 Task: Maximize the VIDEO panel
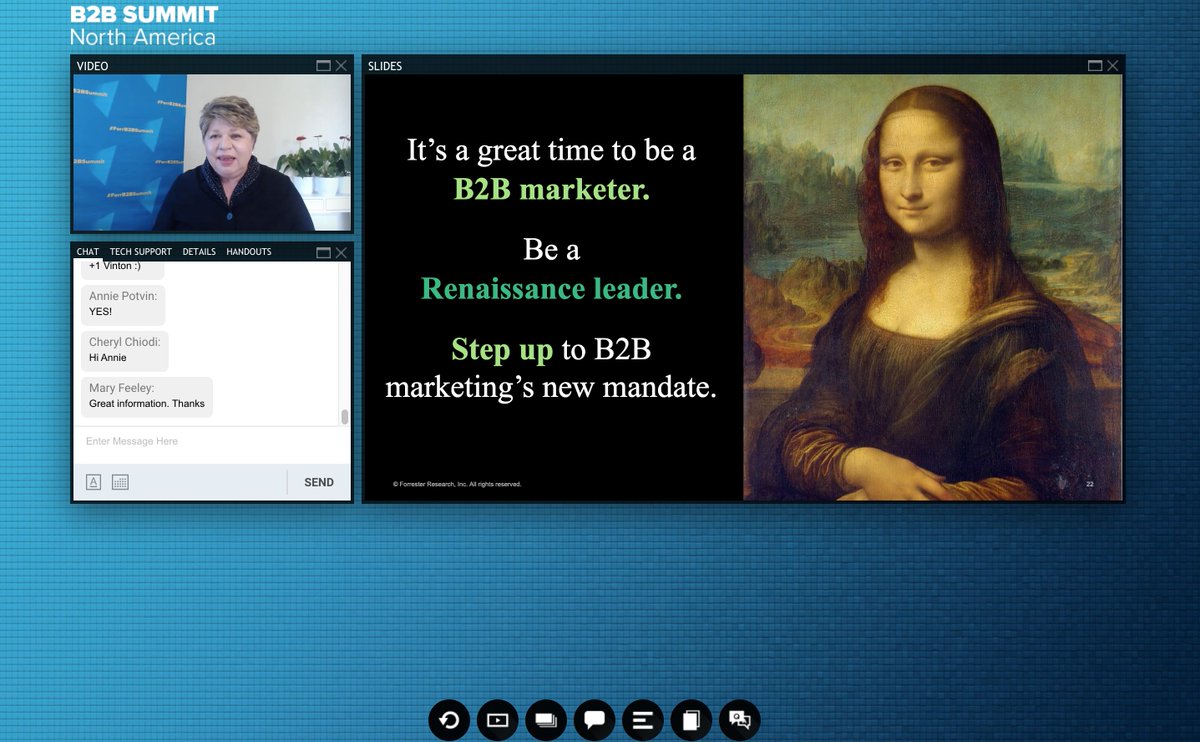(324, 66)
